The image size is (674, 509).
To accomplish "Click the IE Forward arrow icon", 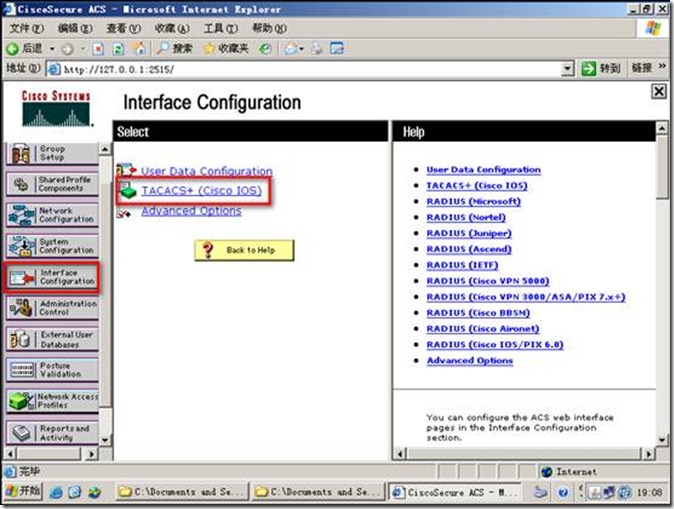I will pos(67,49).
